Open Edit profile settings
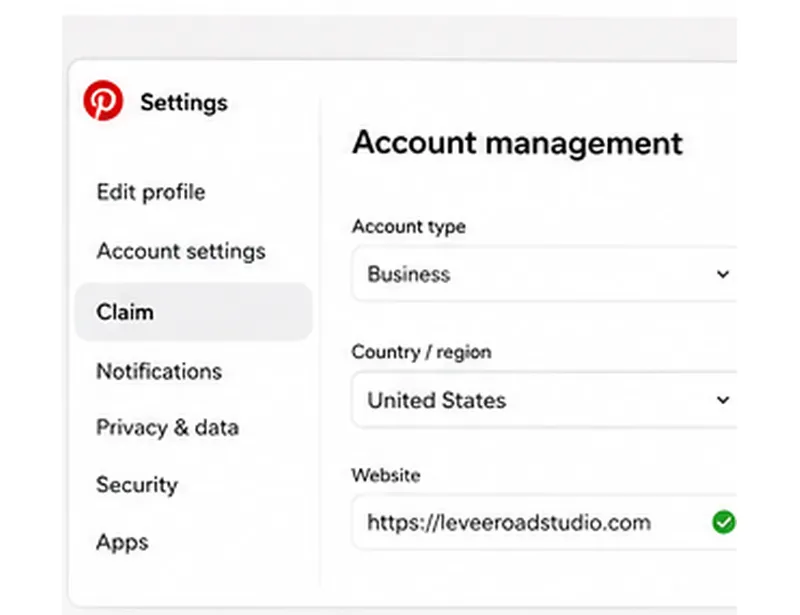 151,192
